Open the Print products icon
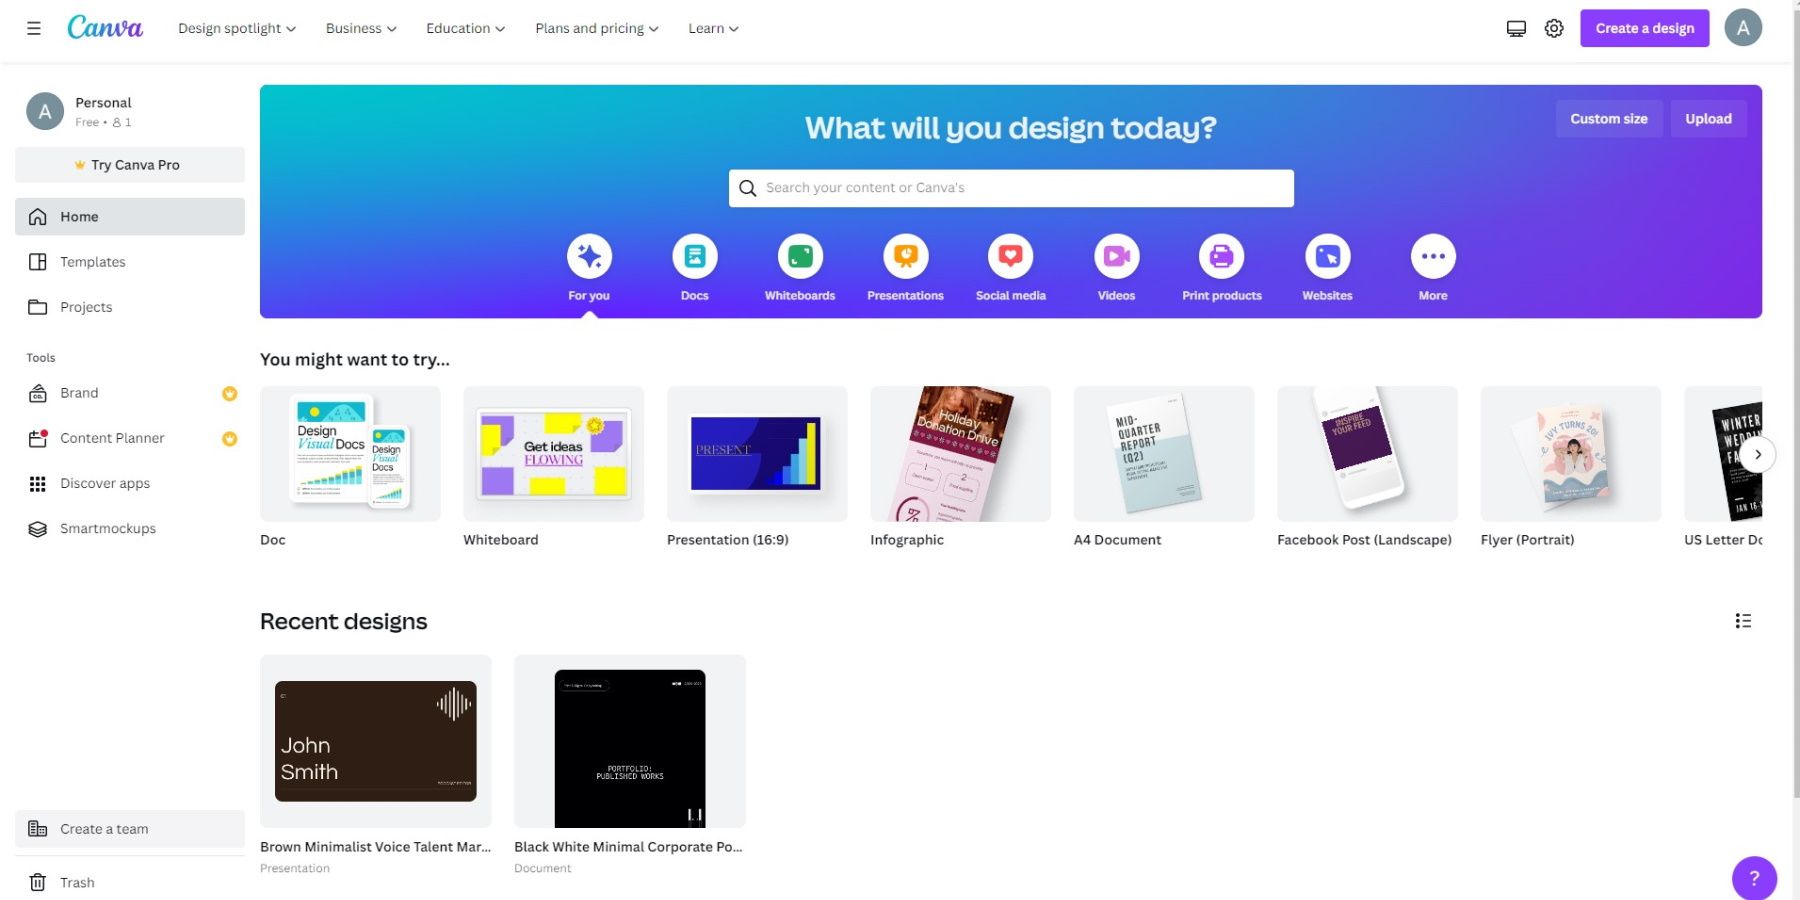The width and height of the screenshot is (1800, 900). click(x=1221, y=255)
